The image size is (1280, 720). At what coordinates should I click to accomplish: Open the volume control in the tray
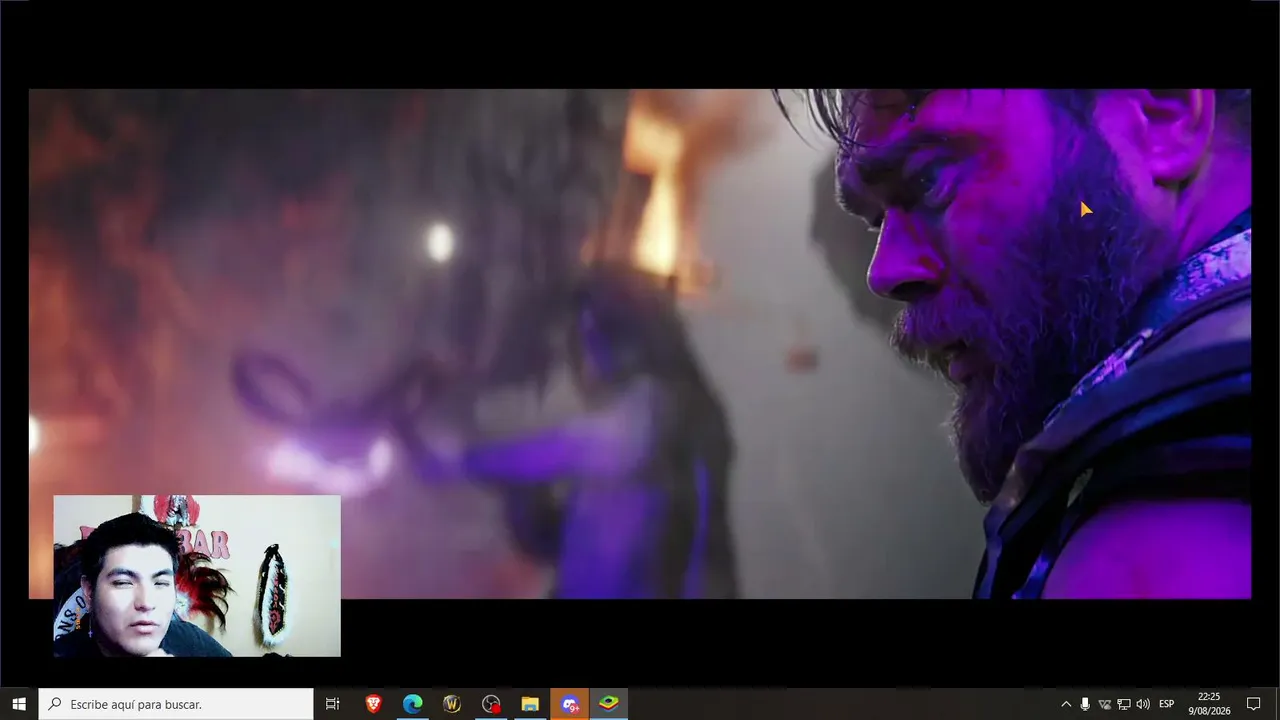1143,704
